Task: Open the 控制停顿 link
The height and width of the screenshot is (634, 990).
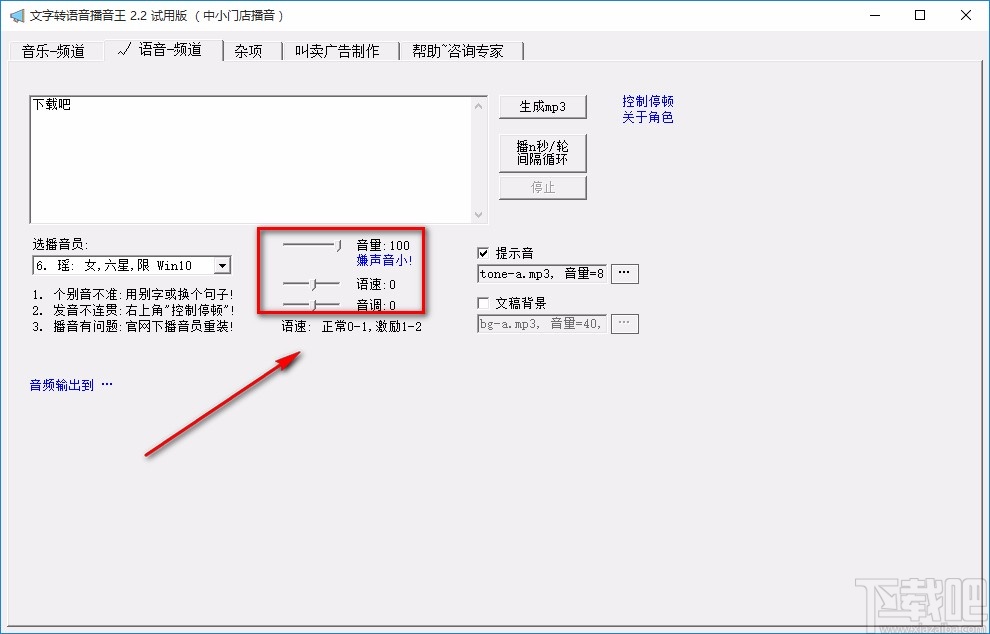Action: tap(649, 100)
